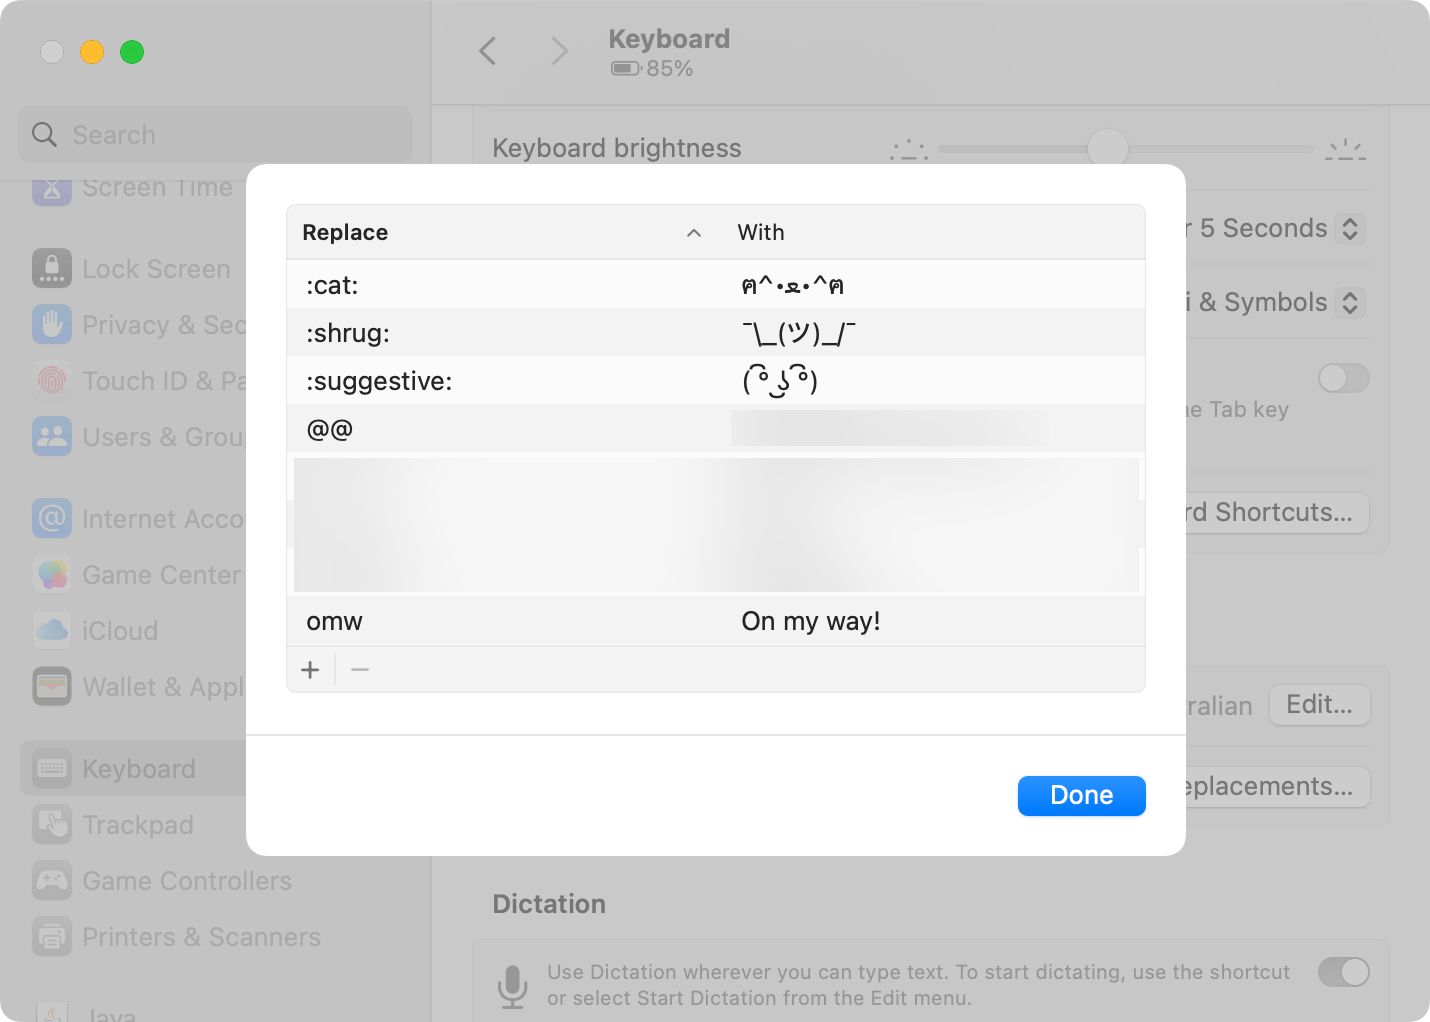Click the plus icon to add replacement
The width and height of the screenshot is (1430, 1022).
click(310, 670)
